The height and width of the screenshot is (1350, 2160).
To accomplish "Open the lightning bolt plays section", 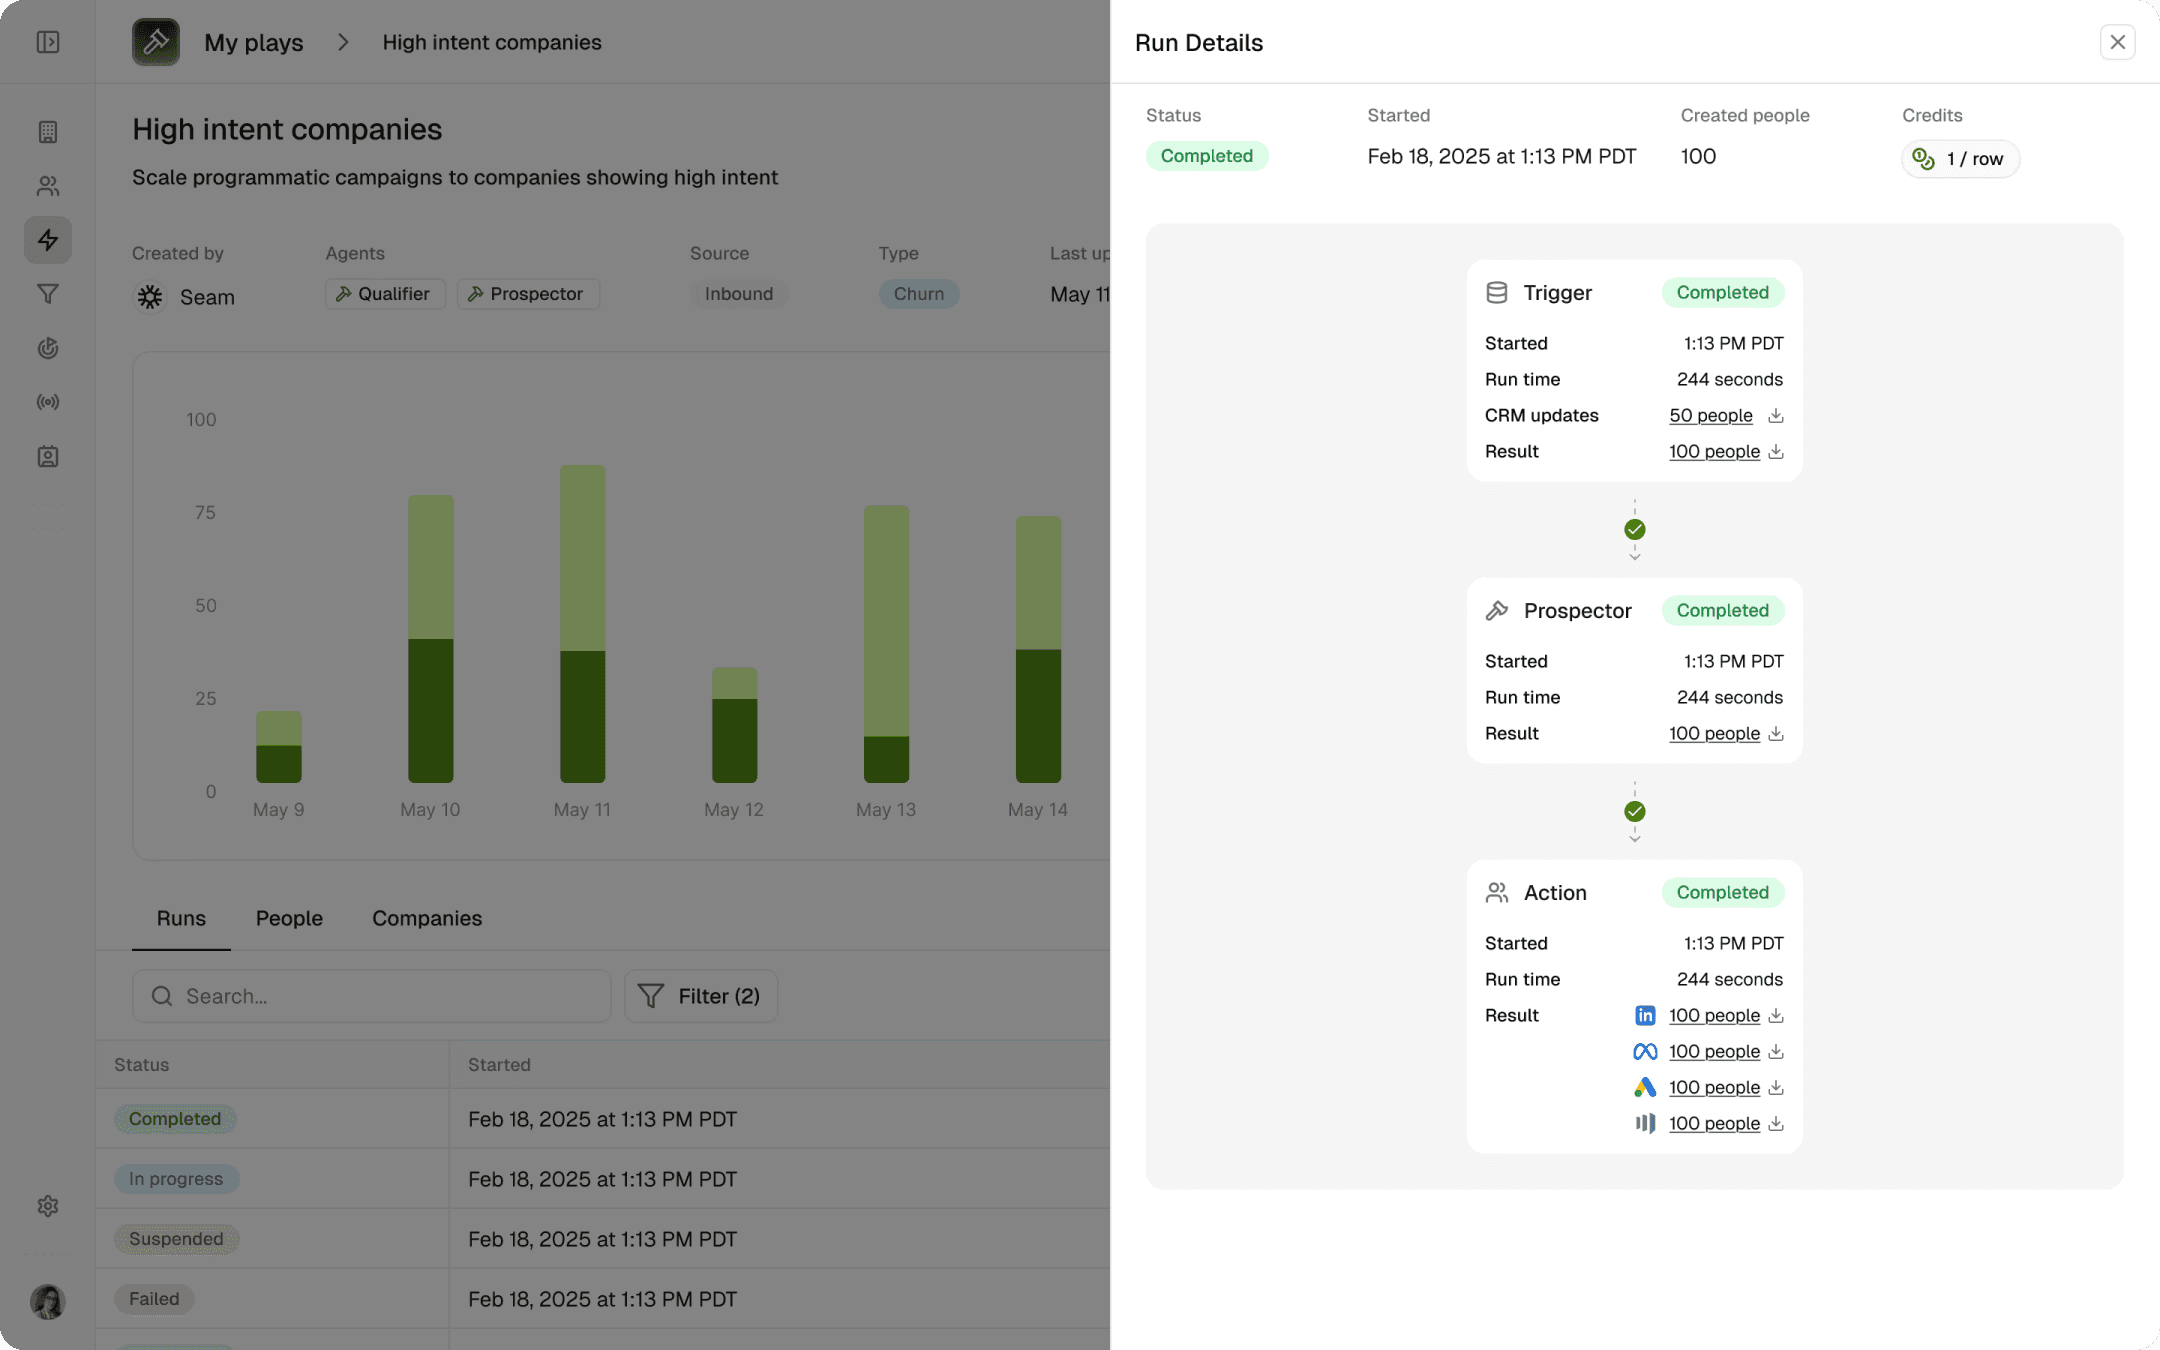I will (48, 240).
